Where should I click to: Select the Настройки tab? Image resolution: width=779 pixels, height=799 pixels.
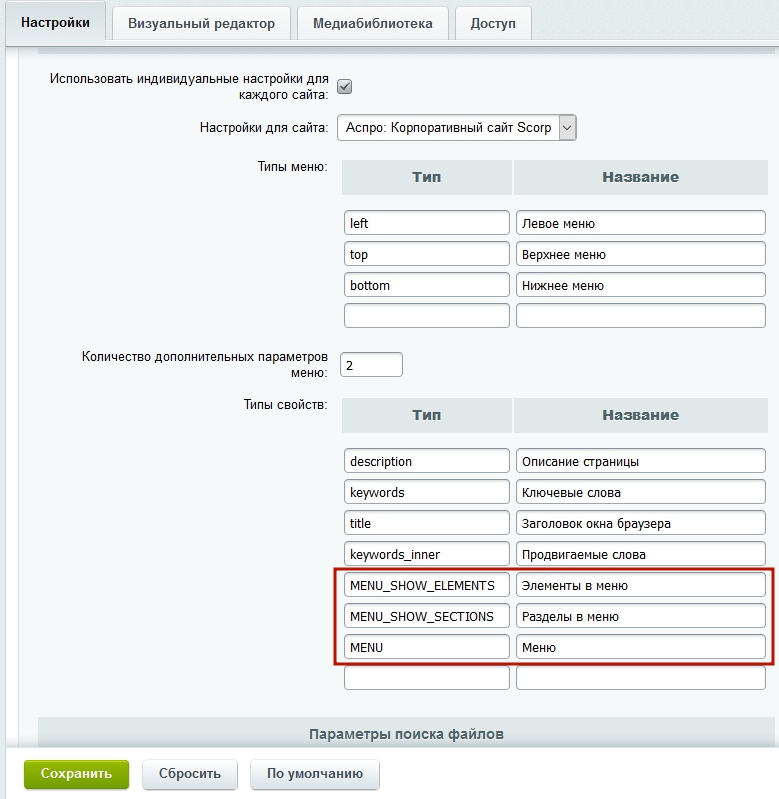55,22
